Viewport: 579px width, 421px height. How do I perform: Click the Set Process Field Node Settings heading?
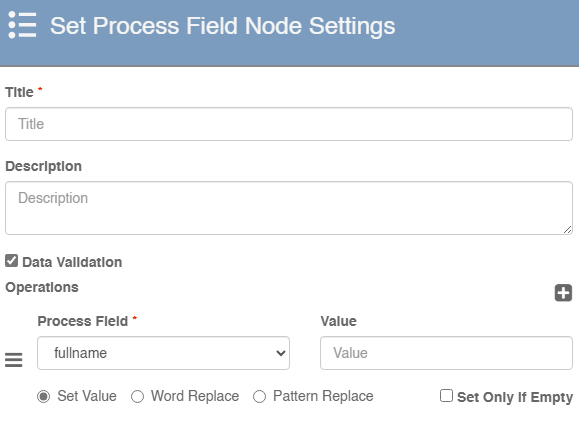222,26
